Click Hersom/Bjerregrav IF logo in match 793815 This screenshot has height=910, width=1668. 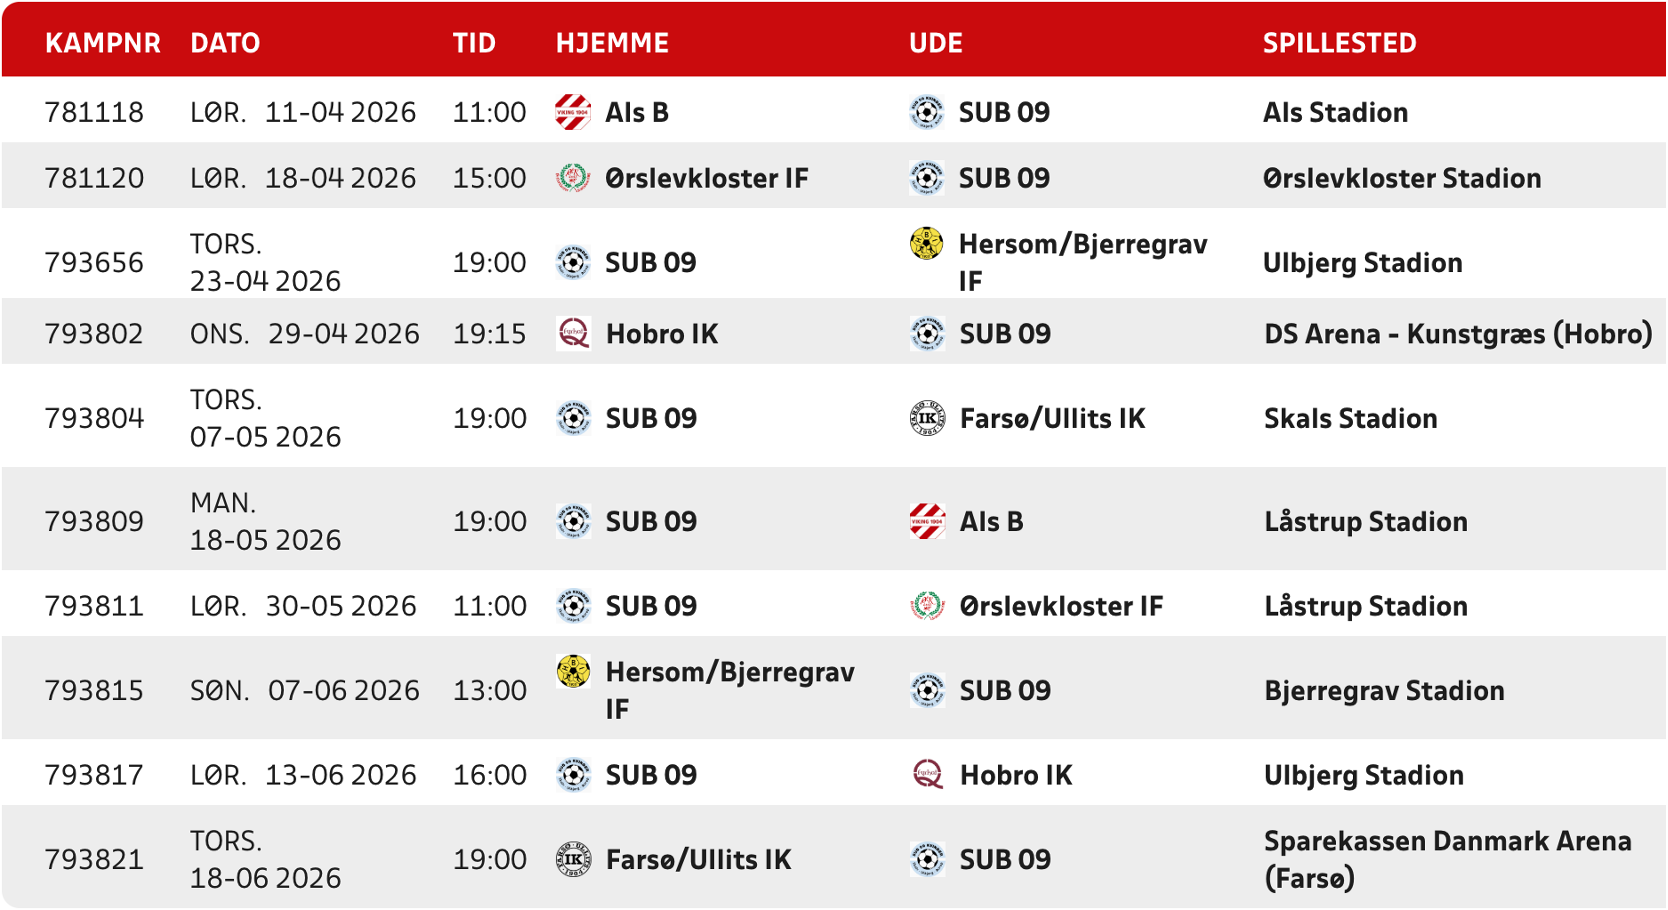click(574, 672)
